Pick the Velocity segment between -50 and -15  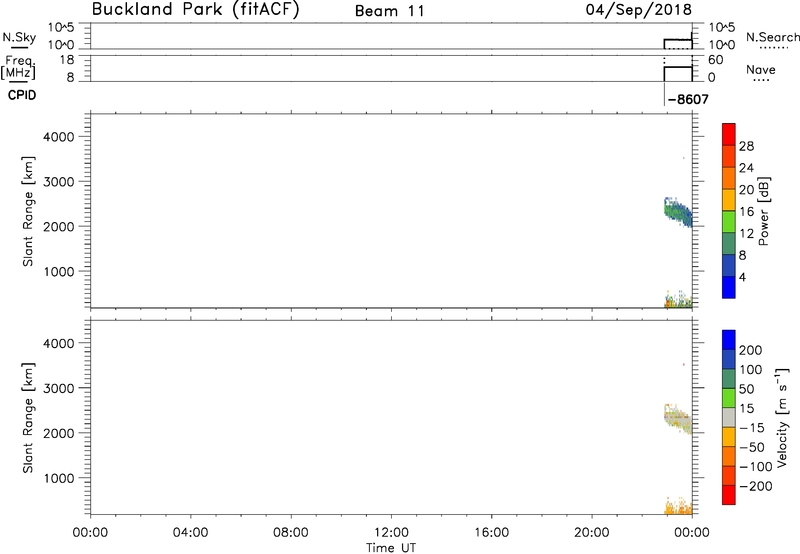pos(729,437)
